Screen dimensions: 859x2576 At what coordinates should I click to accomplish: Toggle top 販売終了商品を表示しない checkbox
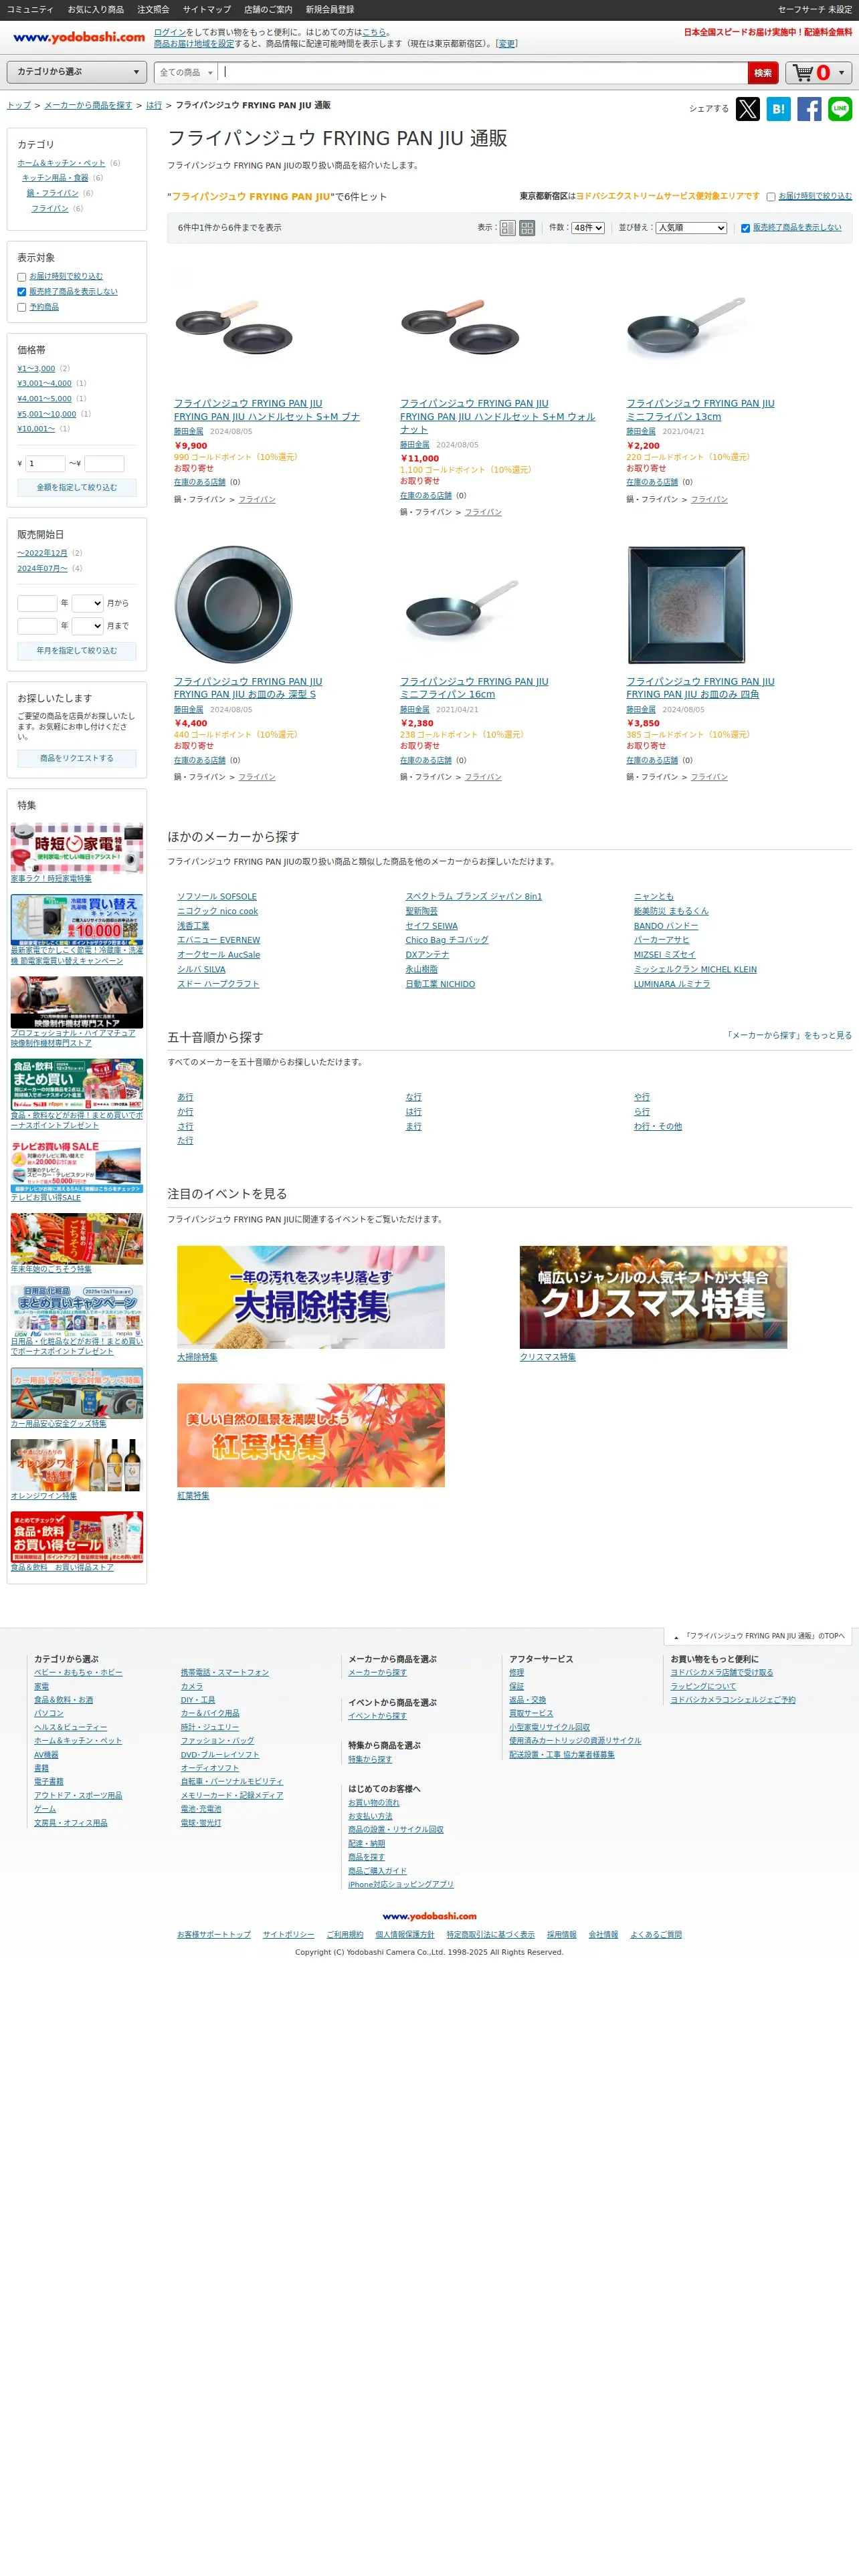pos(745,228)
